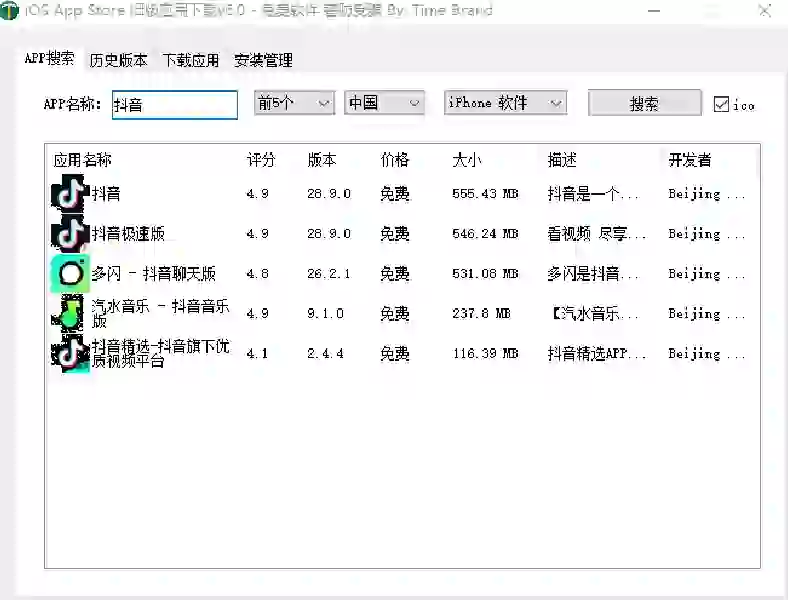Click description 看视频 尽享... cell

tap(597, 234)
